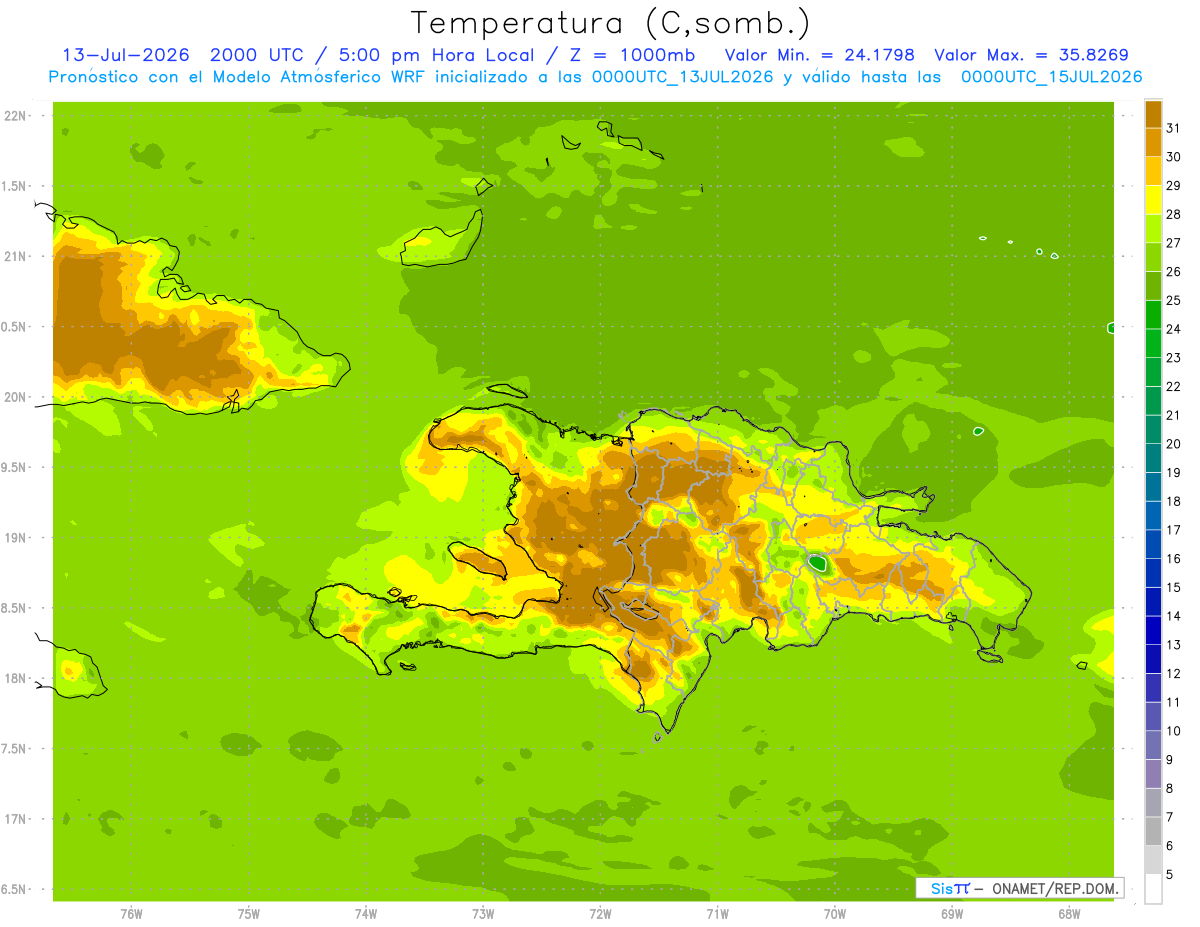The height and width of the screenshot is (927, 1200).
Task: Click the longitude axis label 70W
Action: click(x=835, y=913)
